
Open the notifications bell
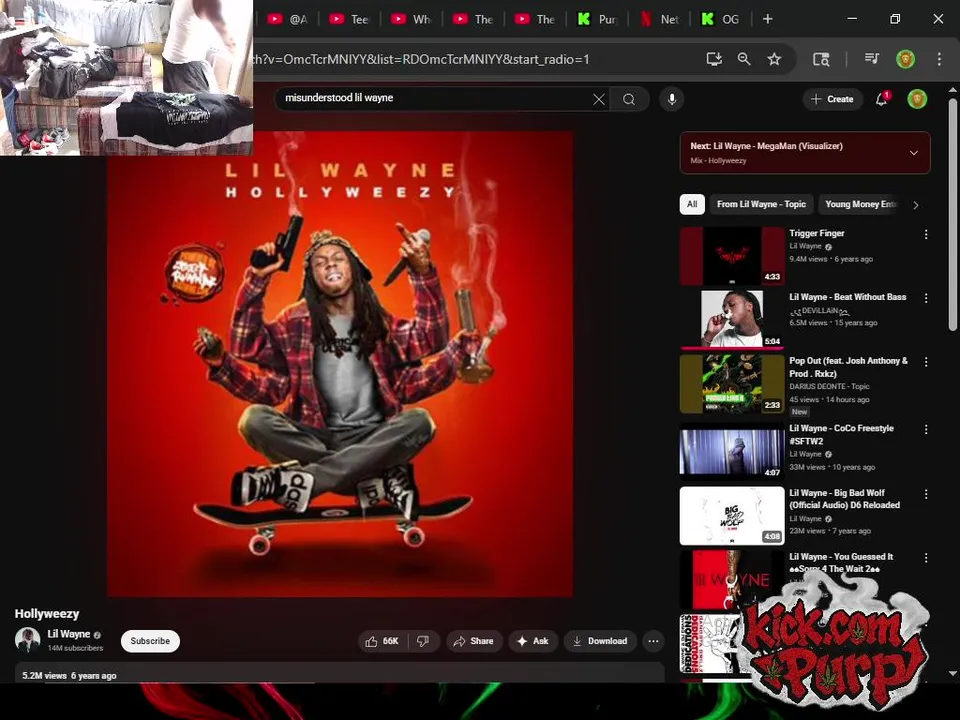(x=882, y=99)
